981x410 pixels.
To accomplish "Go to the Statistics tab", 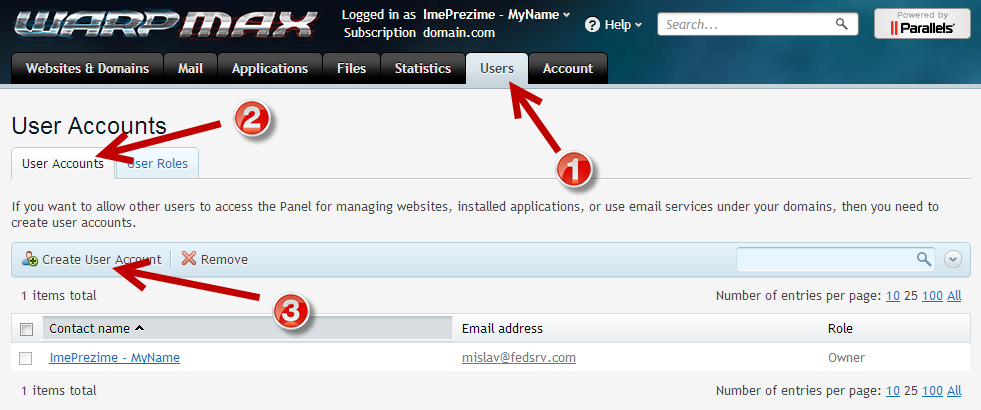I will coord(422,69).
